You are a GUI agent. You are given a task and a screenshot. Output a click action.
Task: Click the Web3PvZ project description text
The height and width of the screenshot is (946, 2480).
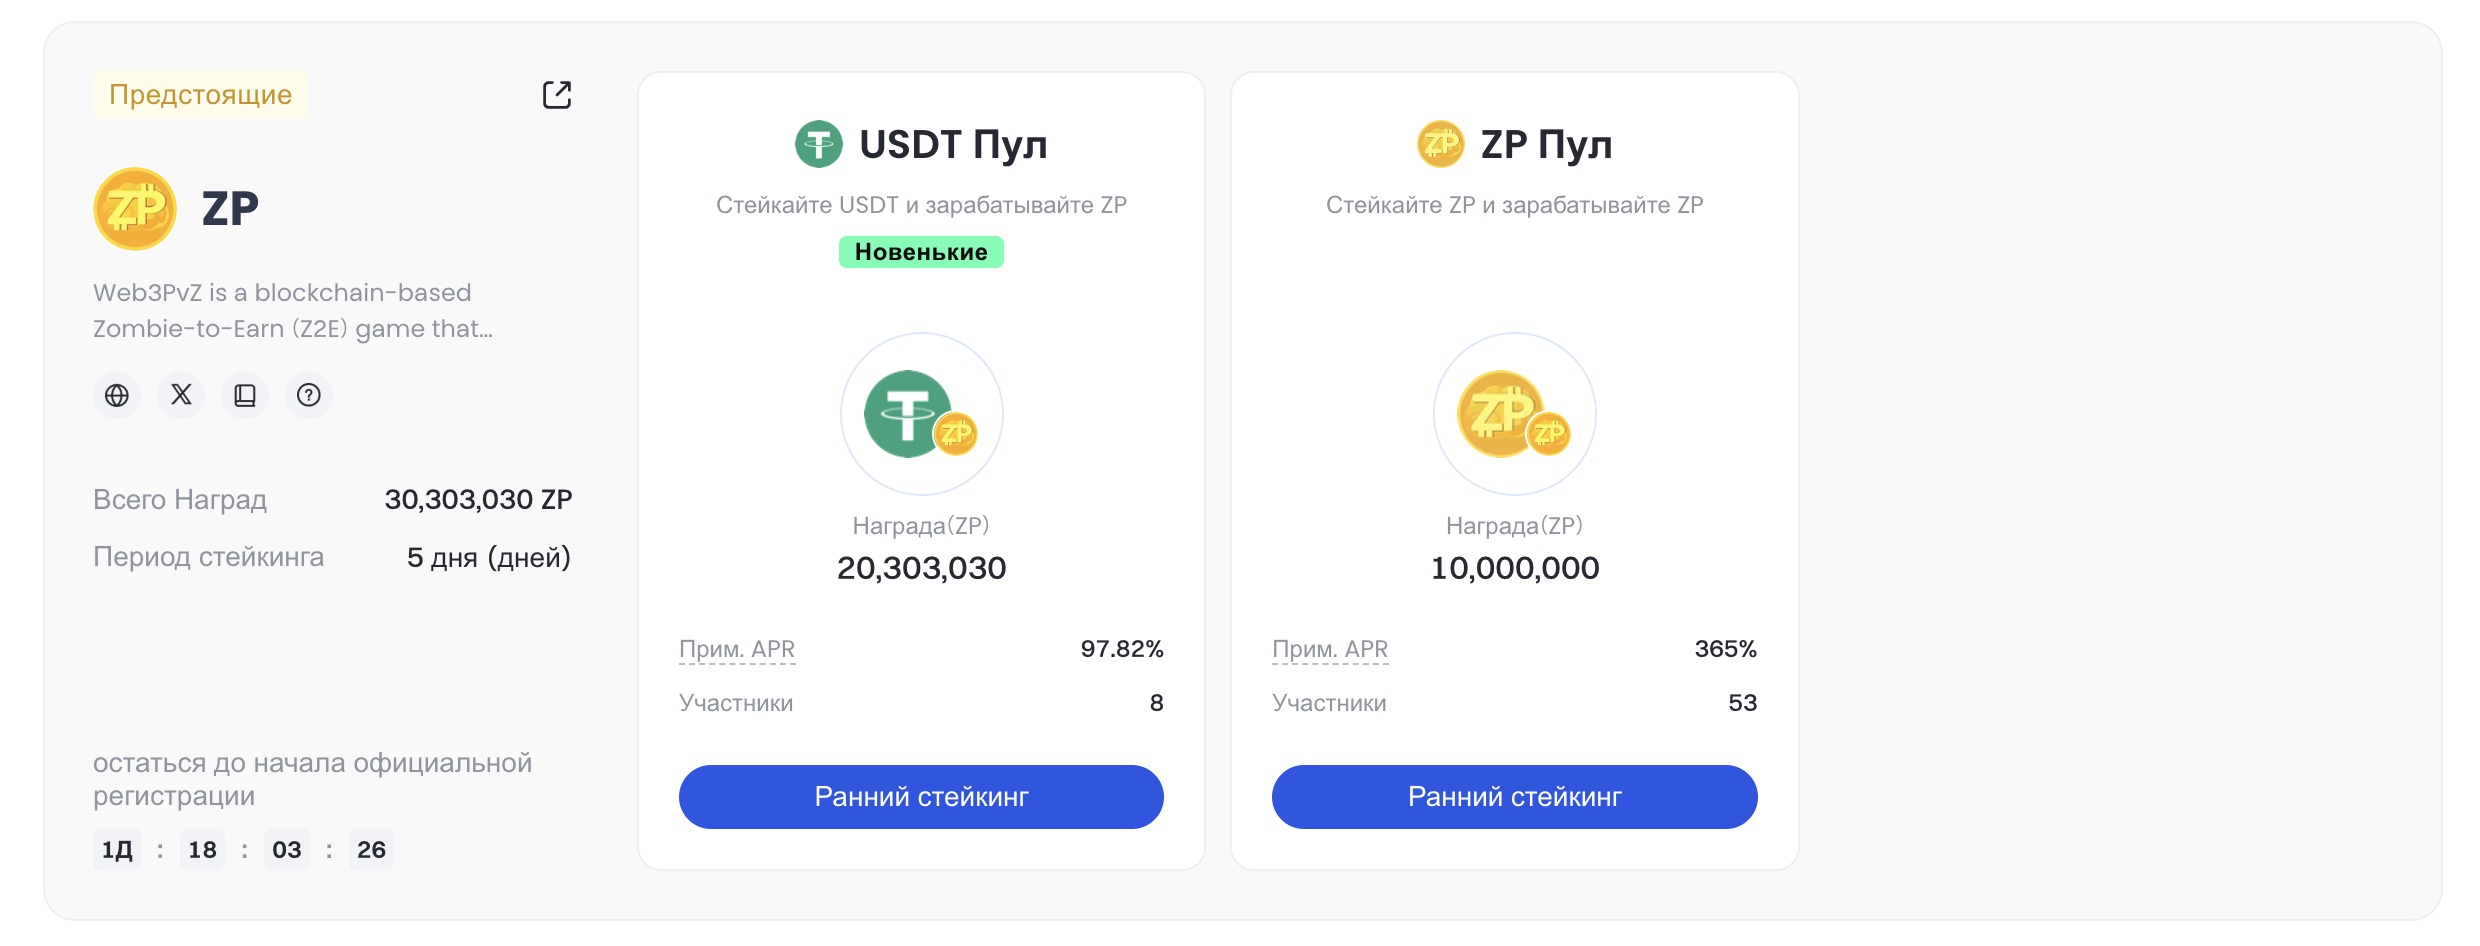pyautogui.click(x=293, y=310)
